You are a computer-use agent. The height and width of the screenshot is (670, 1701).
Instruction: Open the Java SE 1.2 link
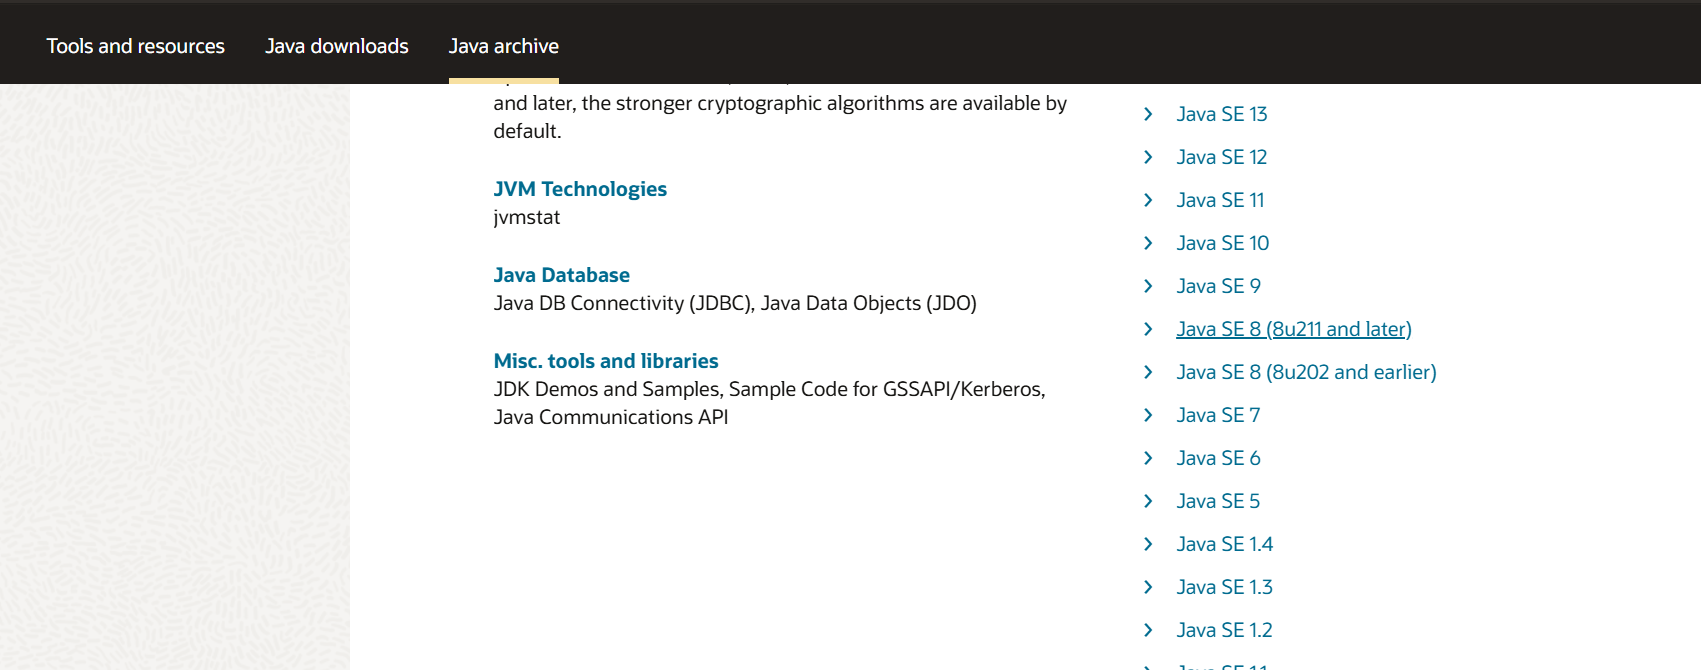1225,630
